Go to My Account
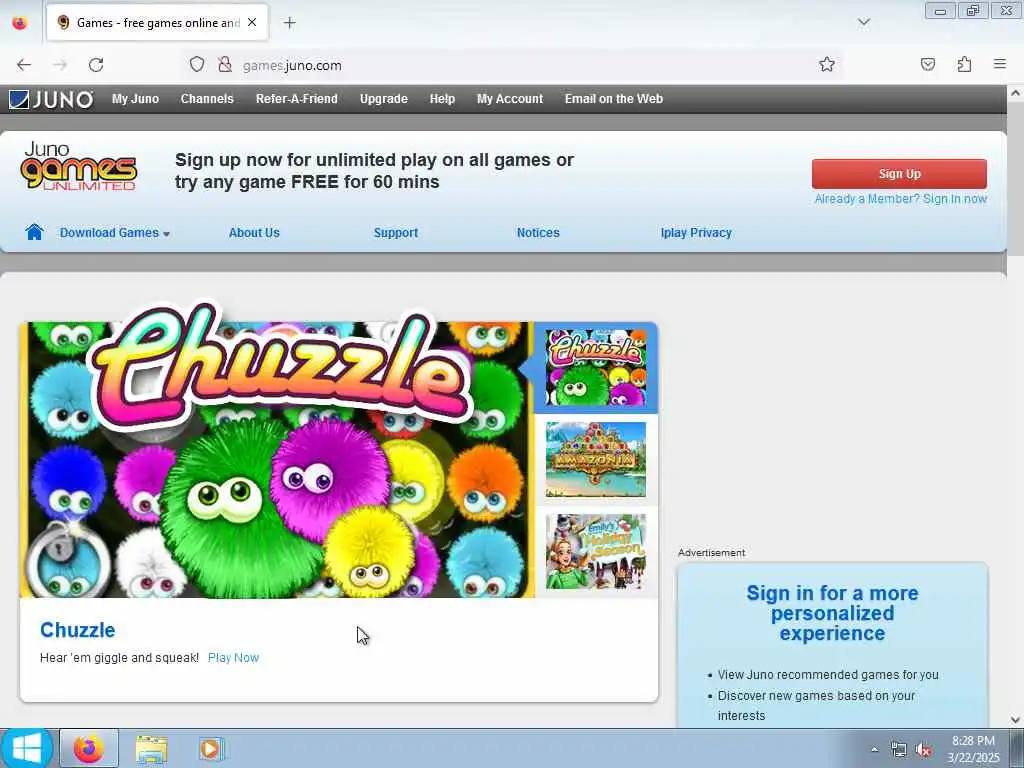 click(x=509, y=99)
